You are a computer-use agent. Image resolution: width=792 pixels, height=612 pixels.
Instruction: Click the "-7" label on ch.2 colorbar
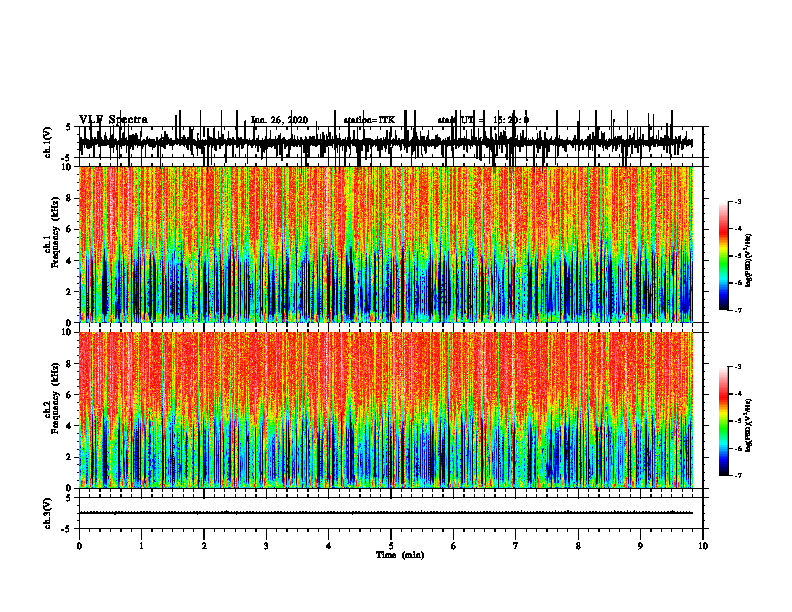[738, 475]
